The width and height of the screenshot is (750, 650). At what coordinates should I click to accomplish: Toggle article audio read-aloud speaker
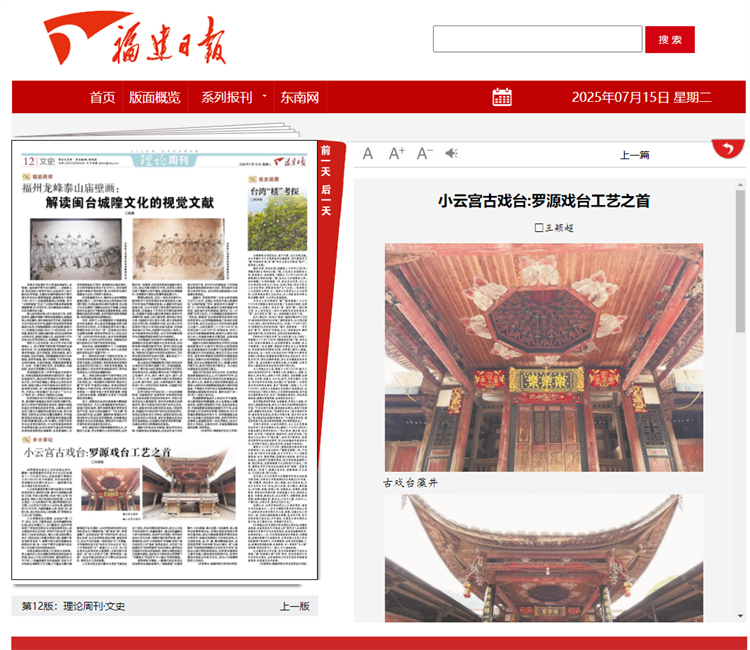[452, 153]
